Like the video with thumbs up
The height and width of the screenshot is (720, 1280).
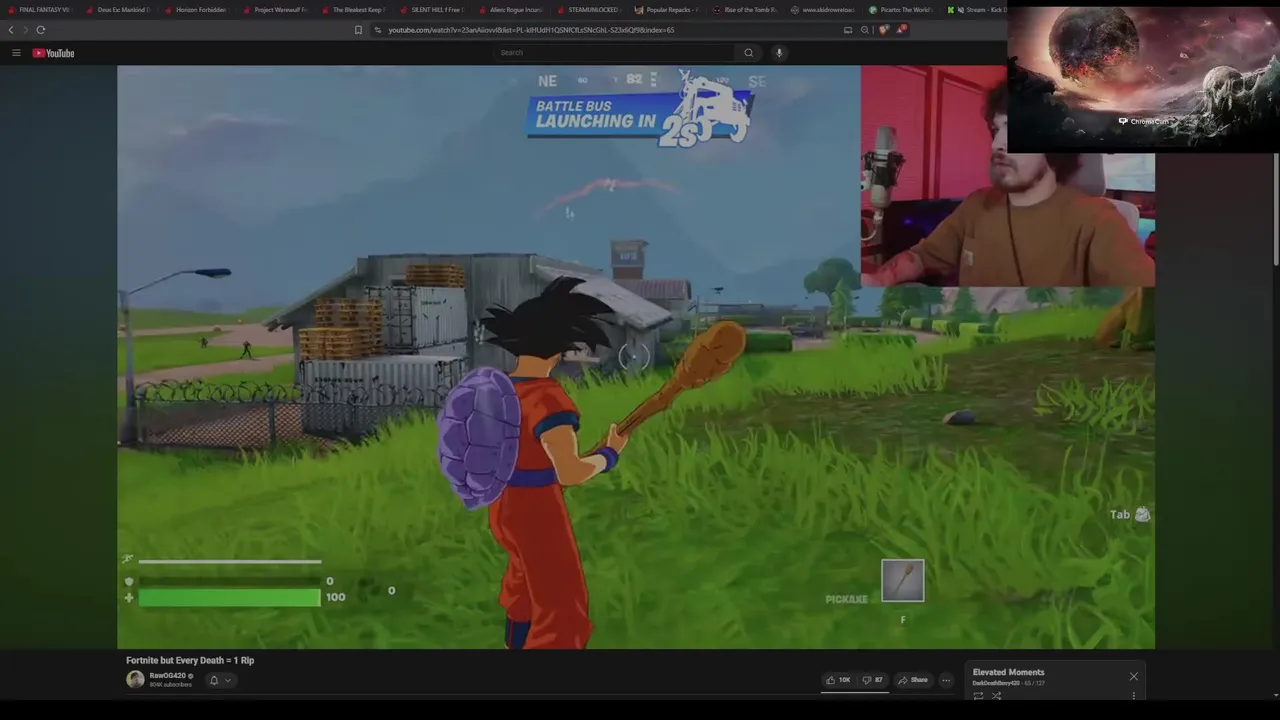[x=837, y=680]
